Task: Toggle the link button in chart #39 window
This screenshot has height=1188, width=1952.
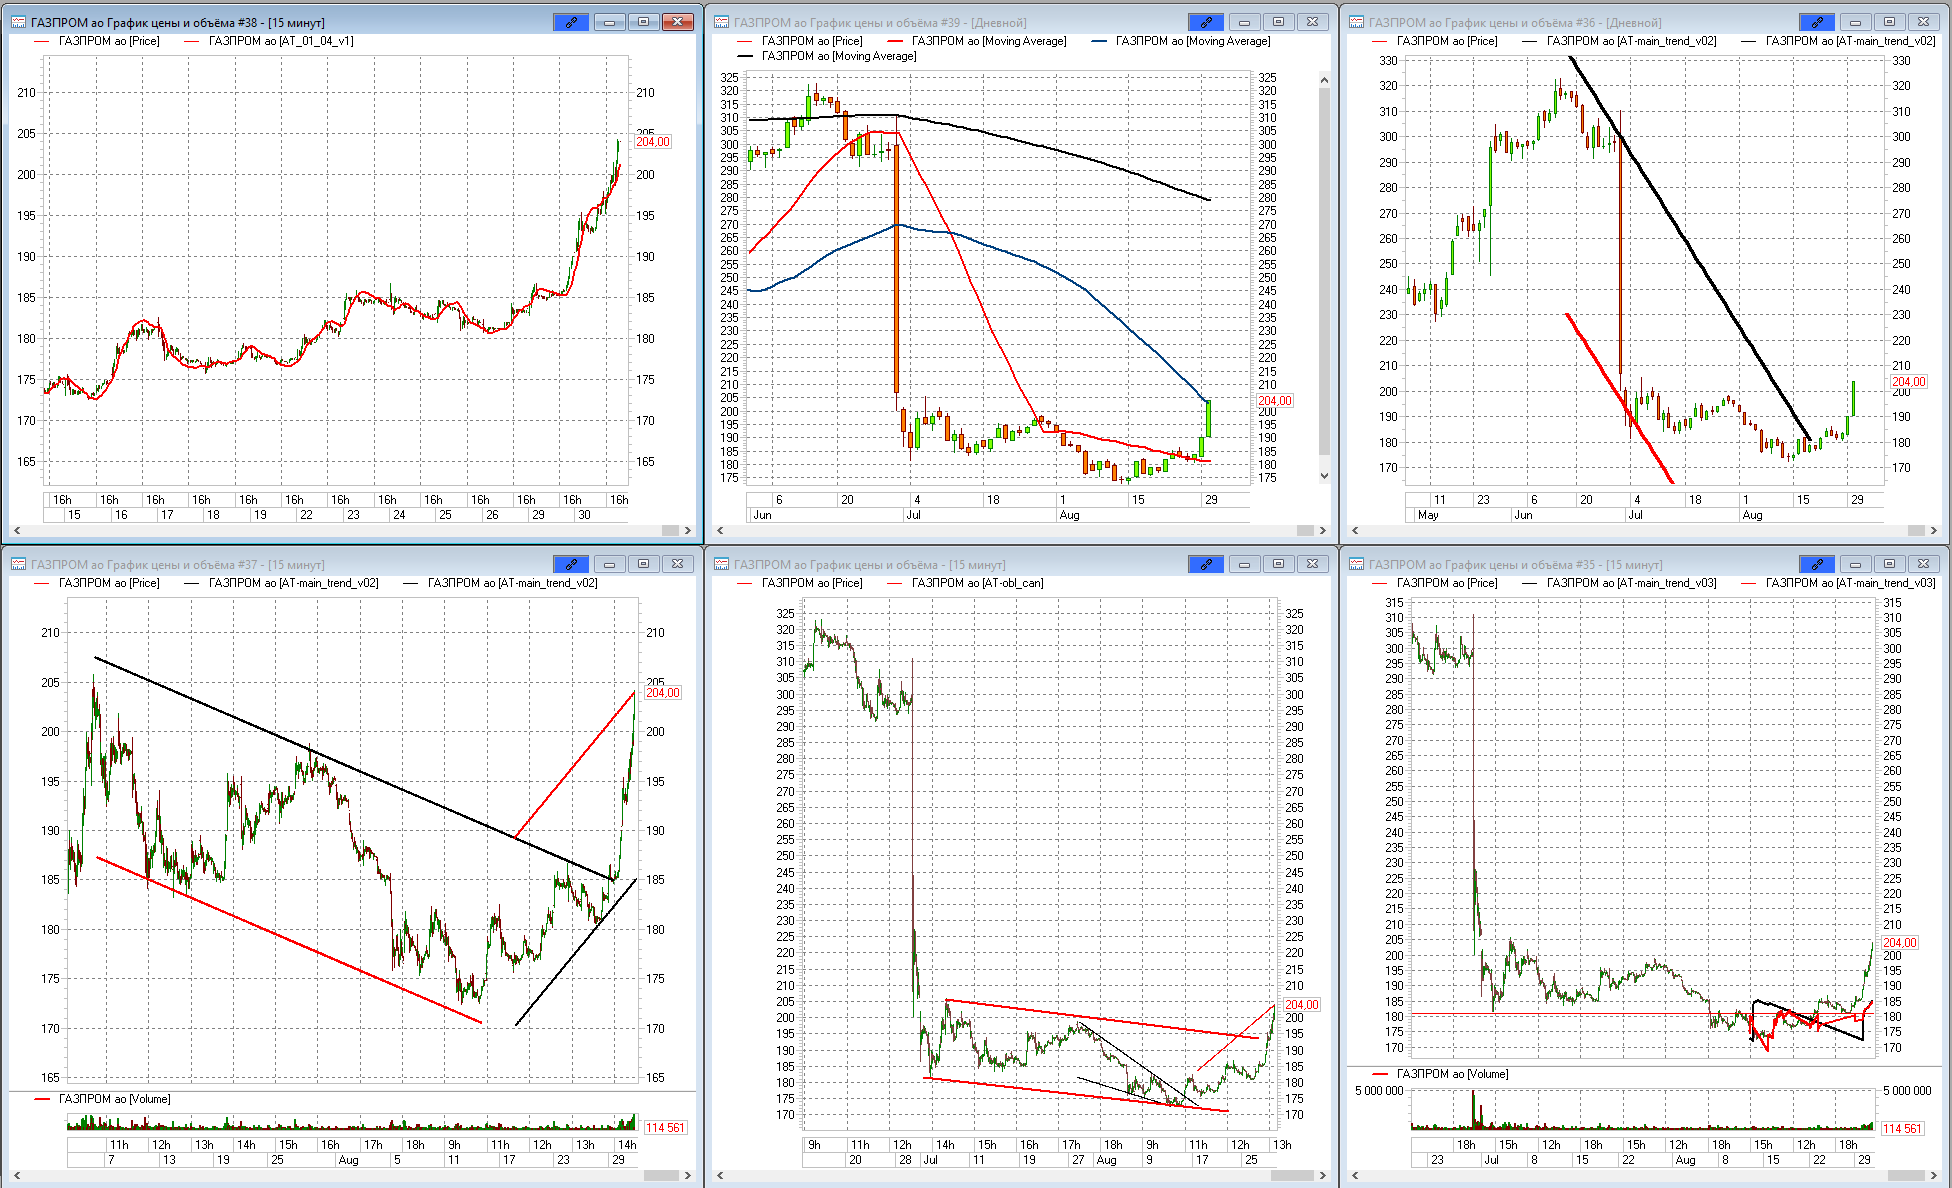Action: click(1205, 22)
